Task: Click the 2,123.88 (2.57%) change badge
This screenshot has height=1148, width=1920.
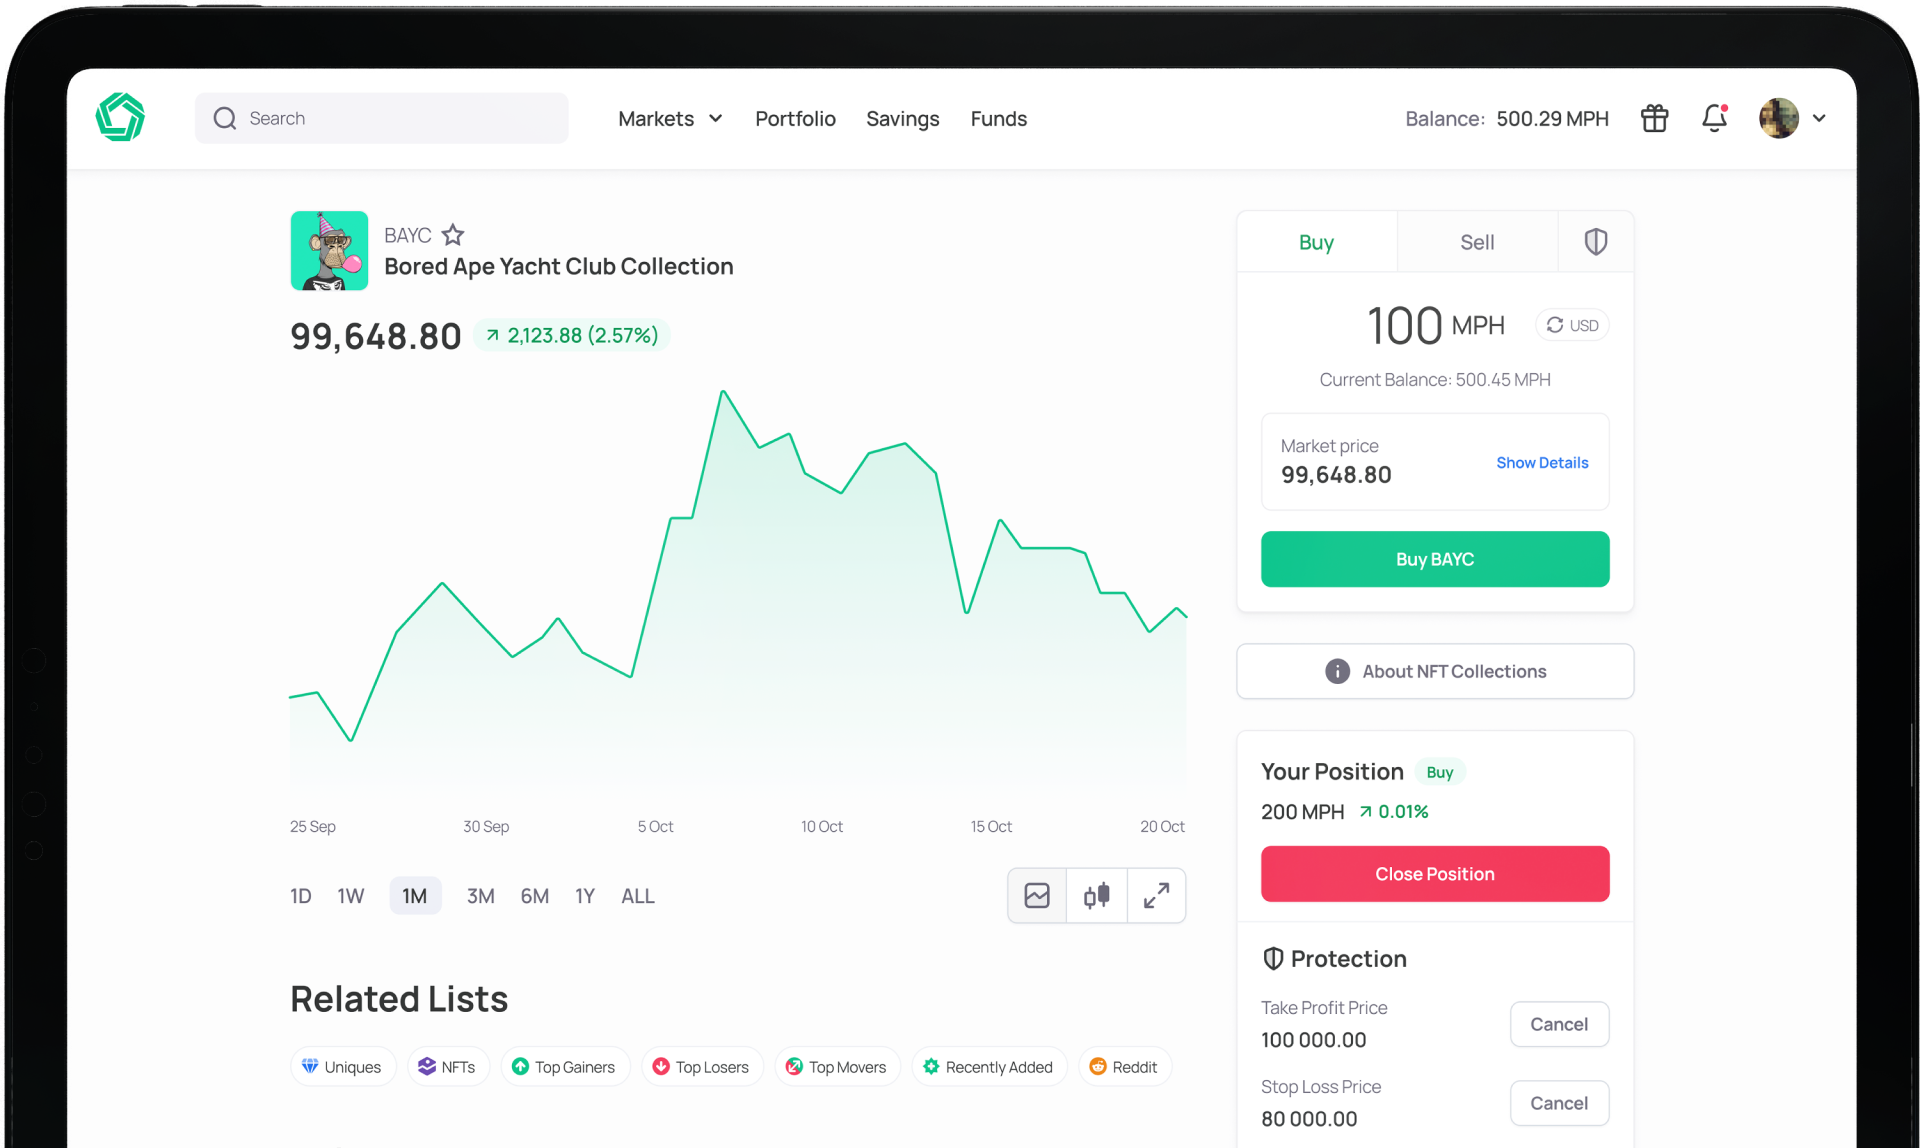Action: pyautogui.click(x=572, y=335)
